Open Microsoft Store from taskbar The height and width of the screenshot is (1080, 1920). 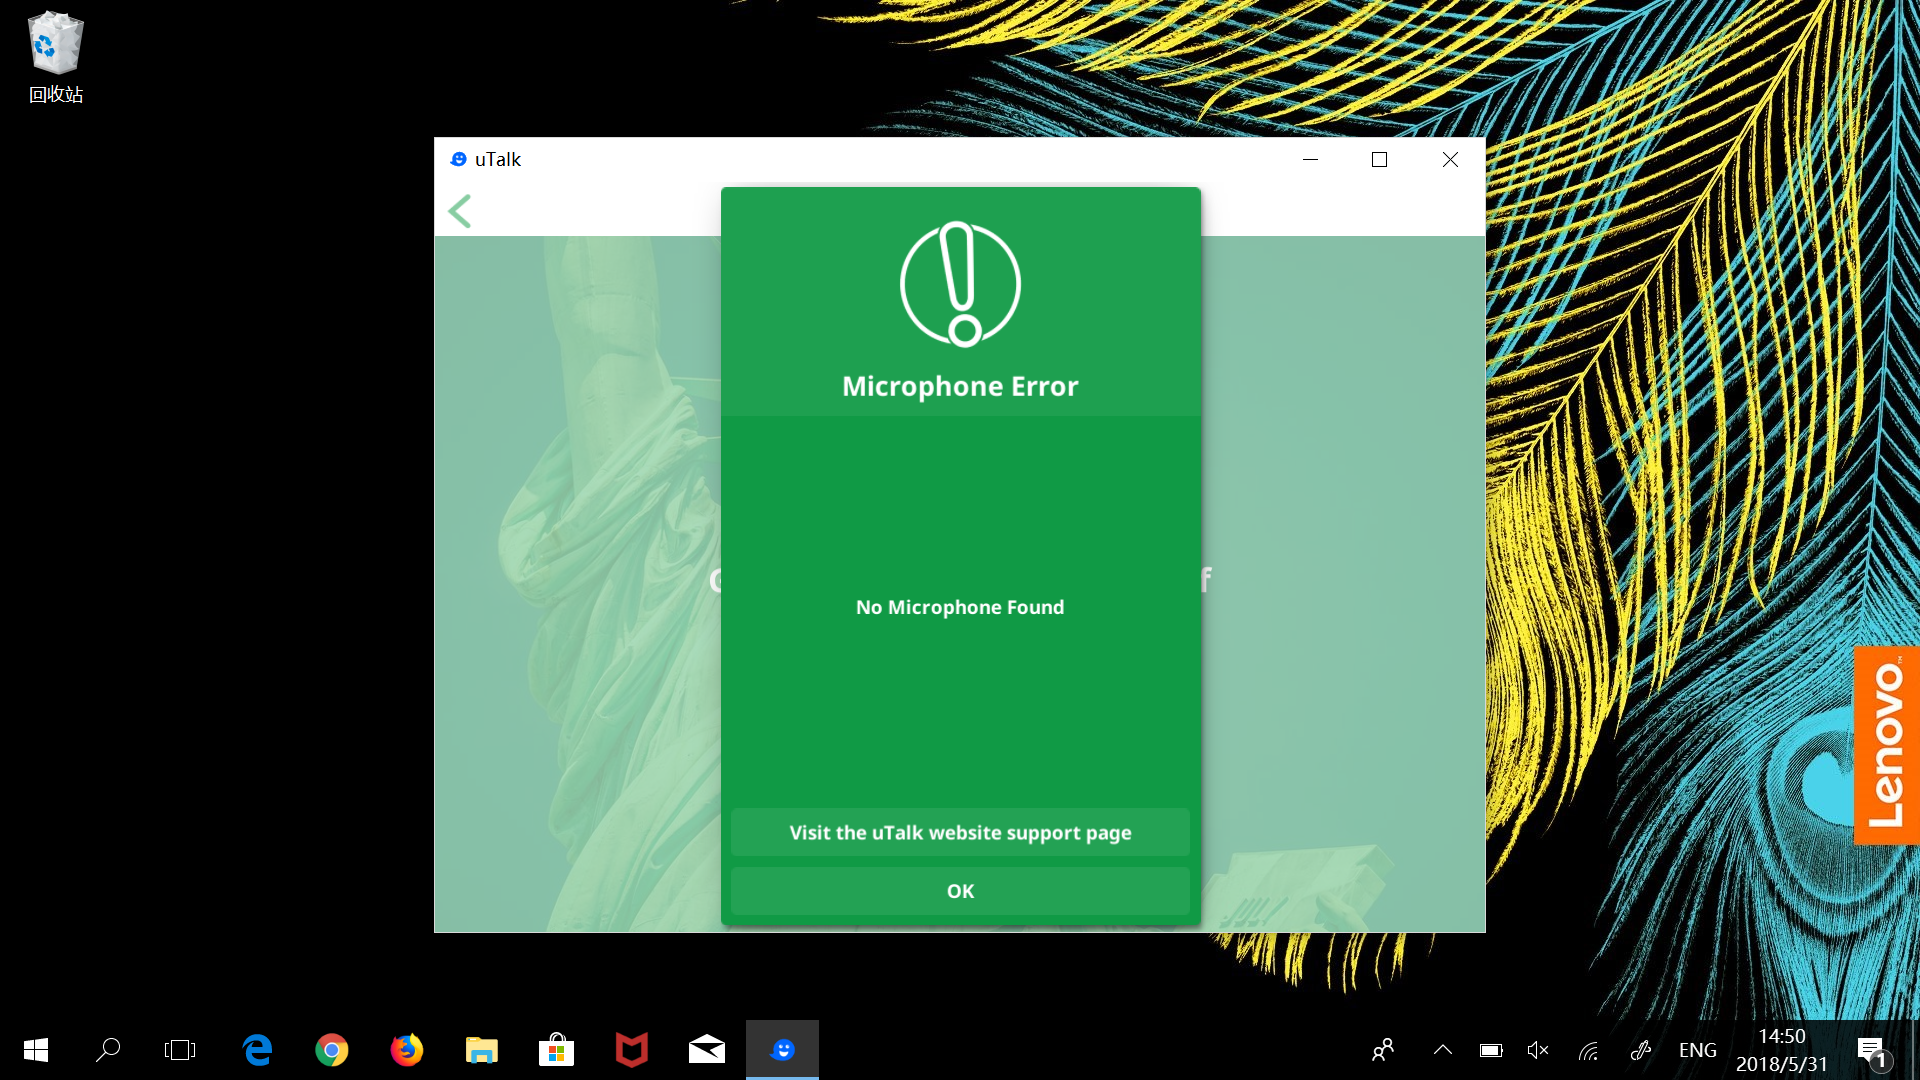pyautogui.click(x=557, y=1050)
